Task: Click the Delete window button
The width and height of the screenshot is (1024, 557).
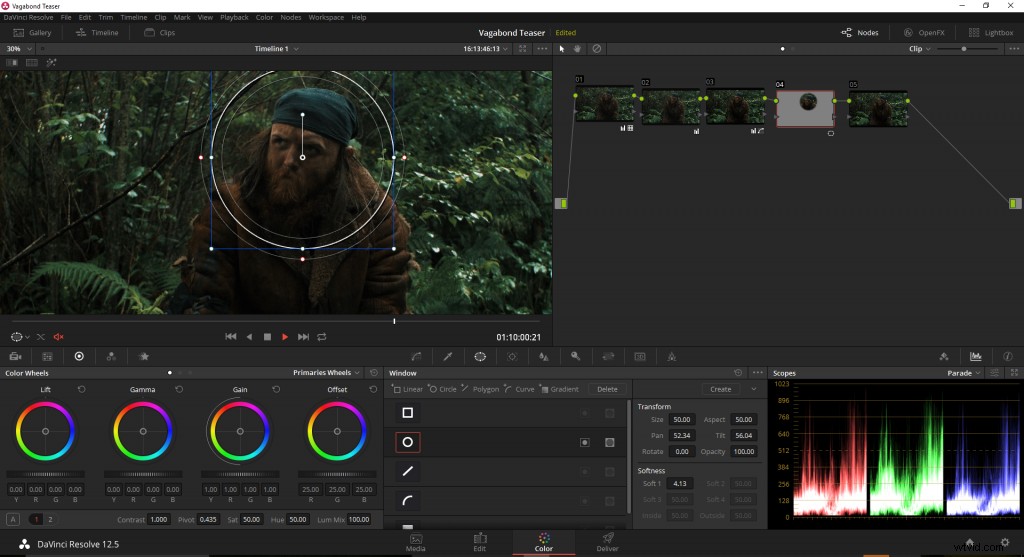Action: tap(607, 389)
